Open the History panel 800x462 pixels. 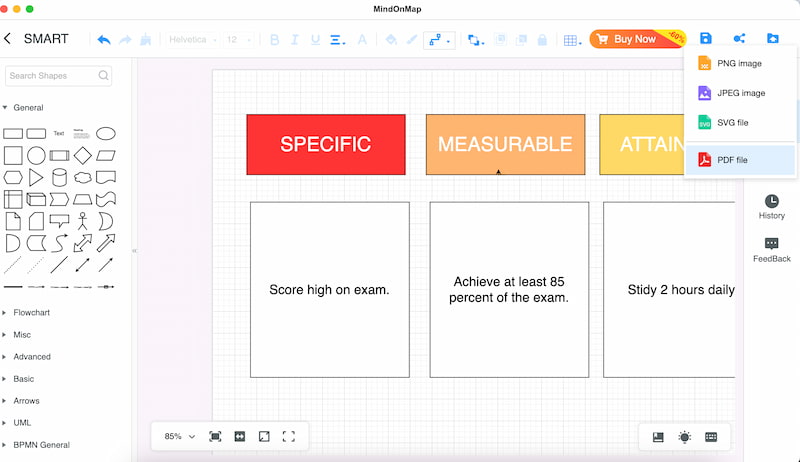(771, 207)
